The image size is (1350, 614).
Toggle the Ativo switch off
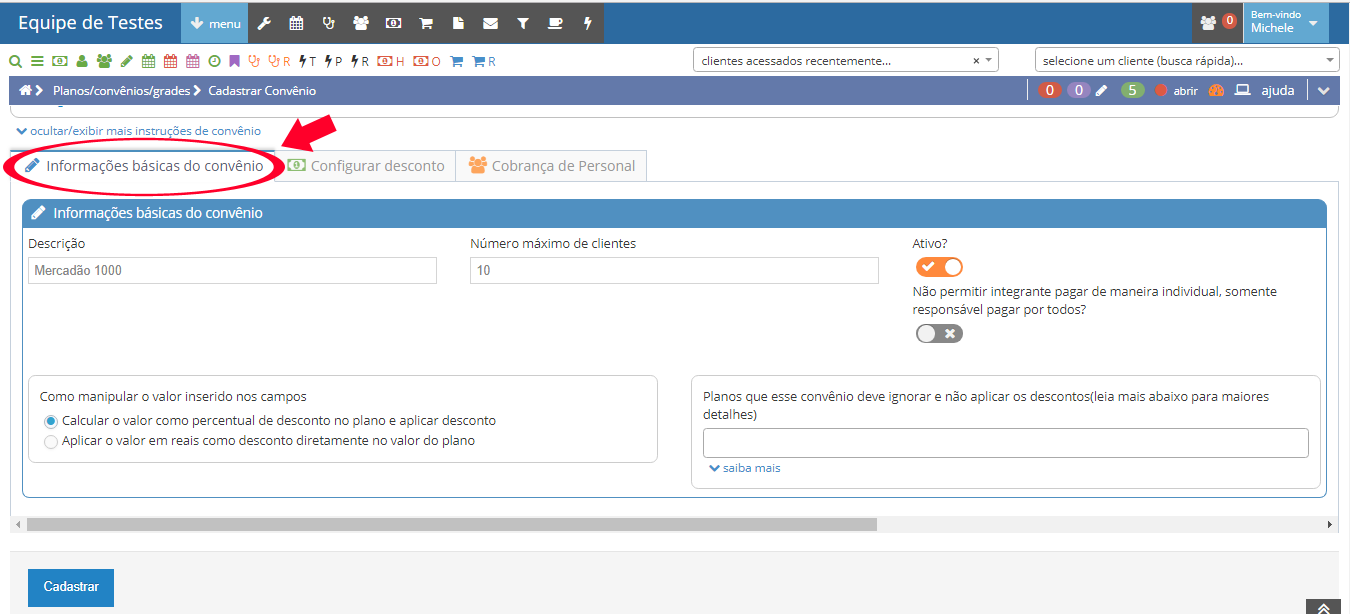(939, 267)
